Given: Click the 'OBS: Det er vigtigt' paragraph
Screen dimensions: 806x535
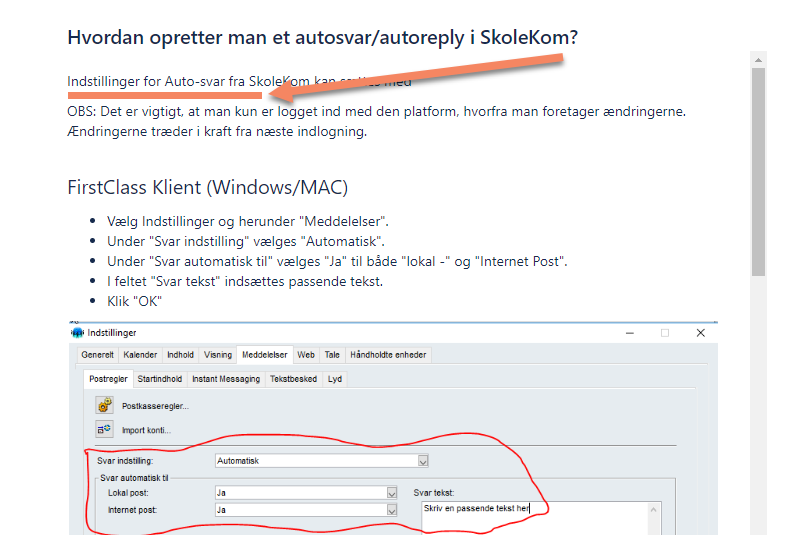Looking at the screenshot, I should coord(376,121).
